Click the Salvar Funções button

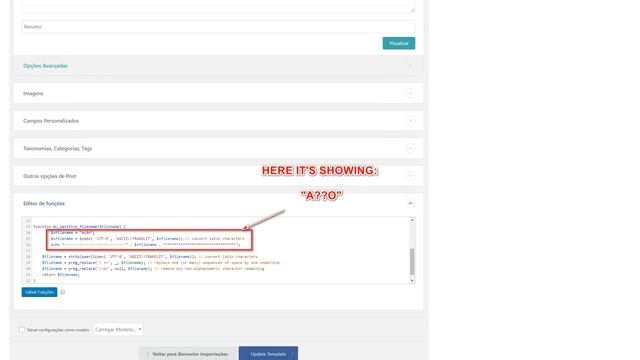(x=39, y=292)
